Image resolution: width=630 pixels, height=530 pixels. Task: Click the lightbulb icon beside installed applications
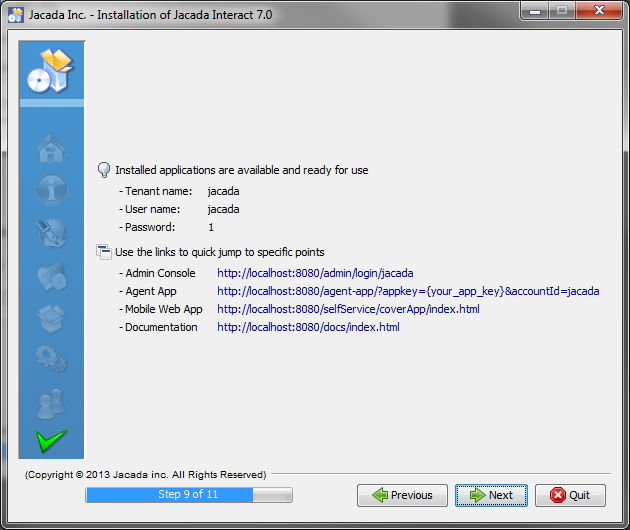(x=104, y=170)
